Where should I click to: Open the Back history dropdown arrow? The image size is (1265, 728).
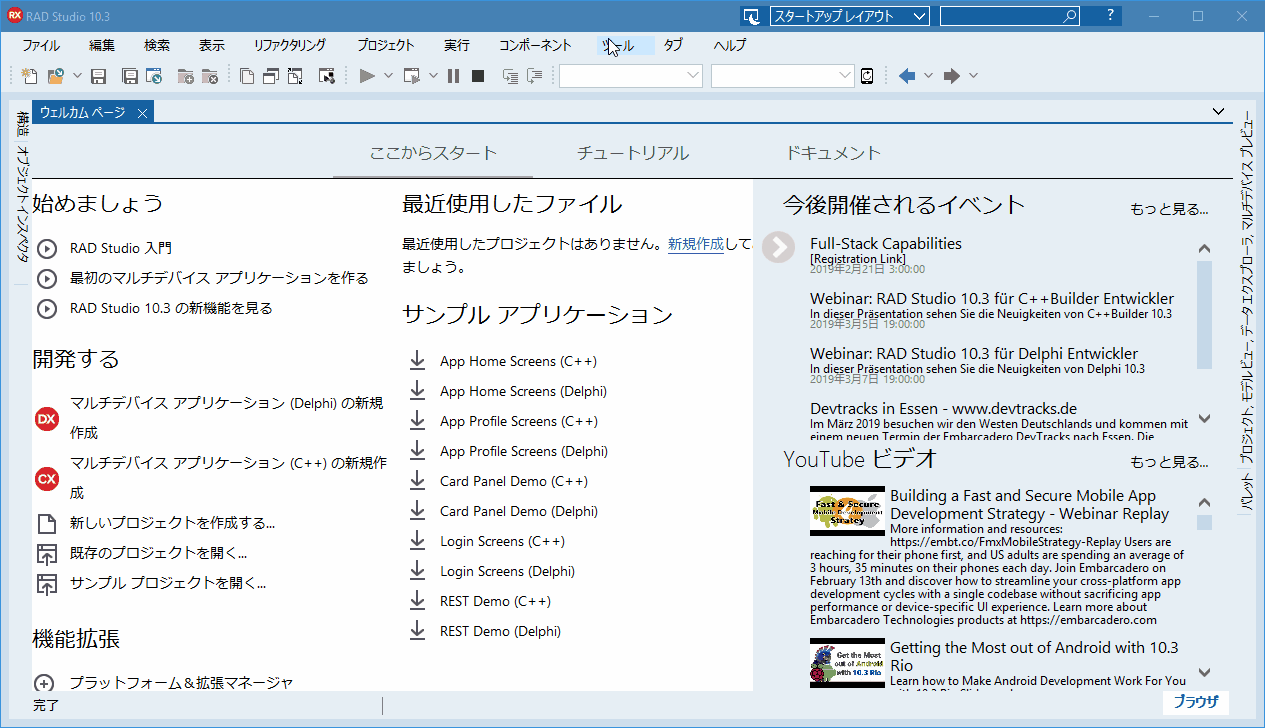tap(928, 76)
